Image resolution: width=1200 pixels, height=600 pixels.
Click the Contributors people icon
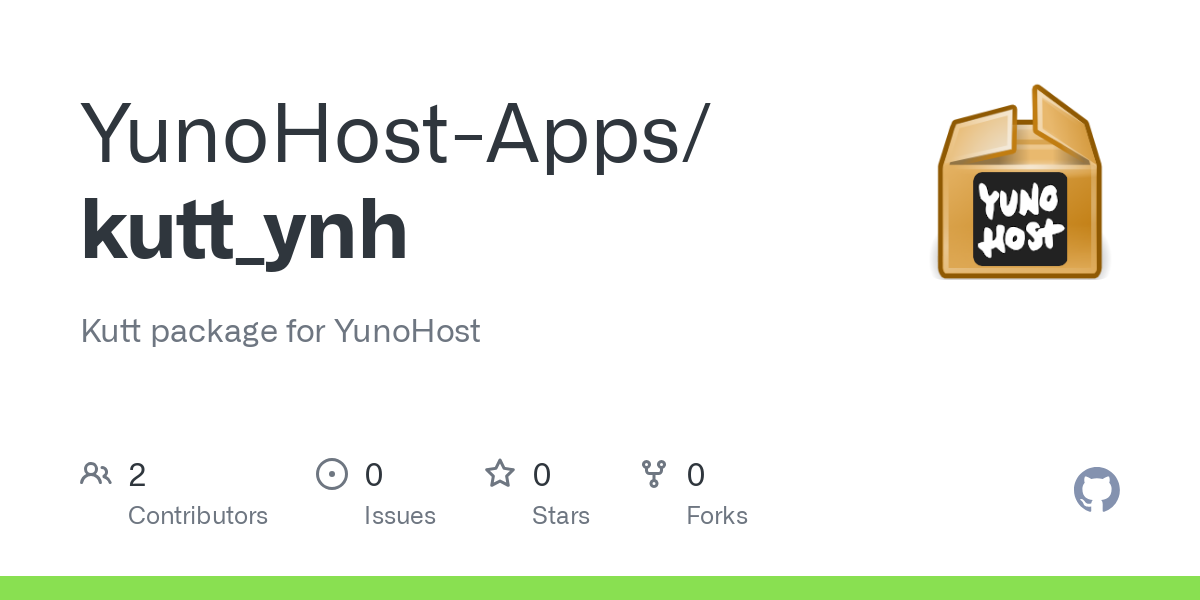point(96,474)
